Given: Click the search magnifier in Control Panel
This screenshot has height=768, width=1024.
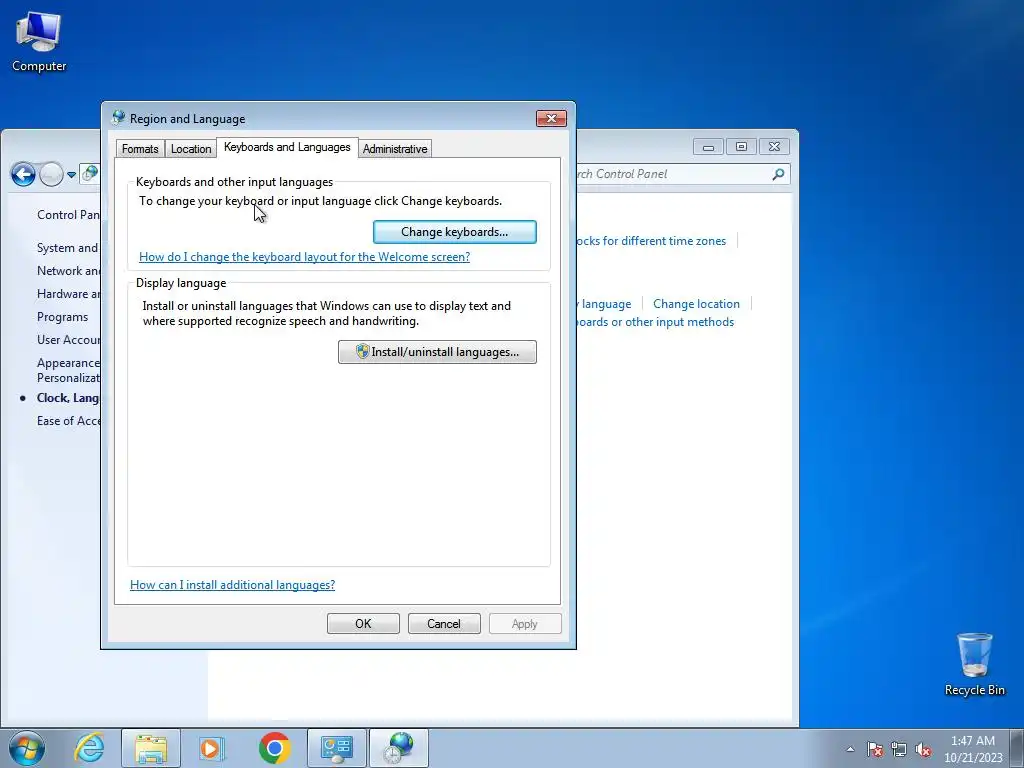Looking at the screenshot, I should 778,174.
